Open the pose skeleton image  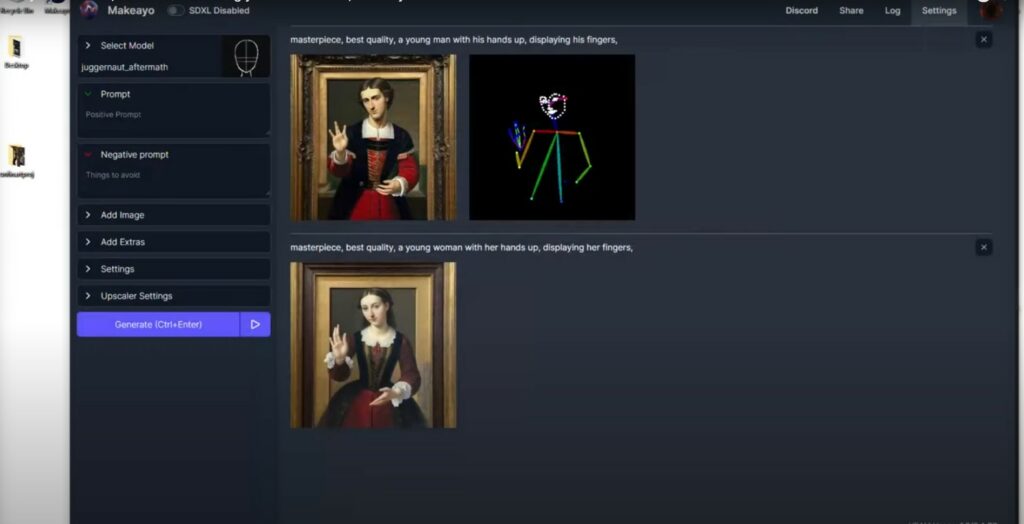click(552, 137)
